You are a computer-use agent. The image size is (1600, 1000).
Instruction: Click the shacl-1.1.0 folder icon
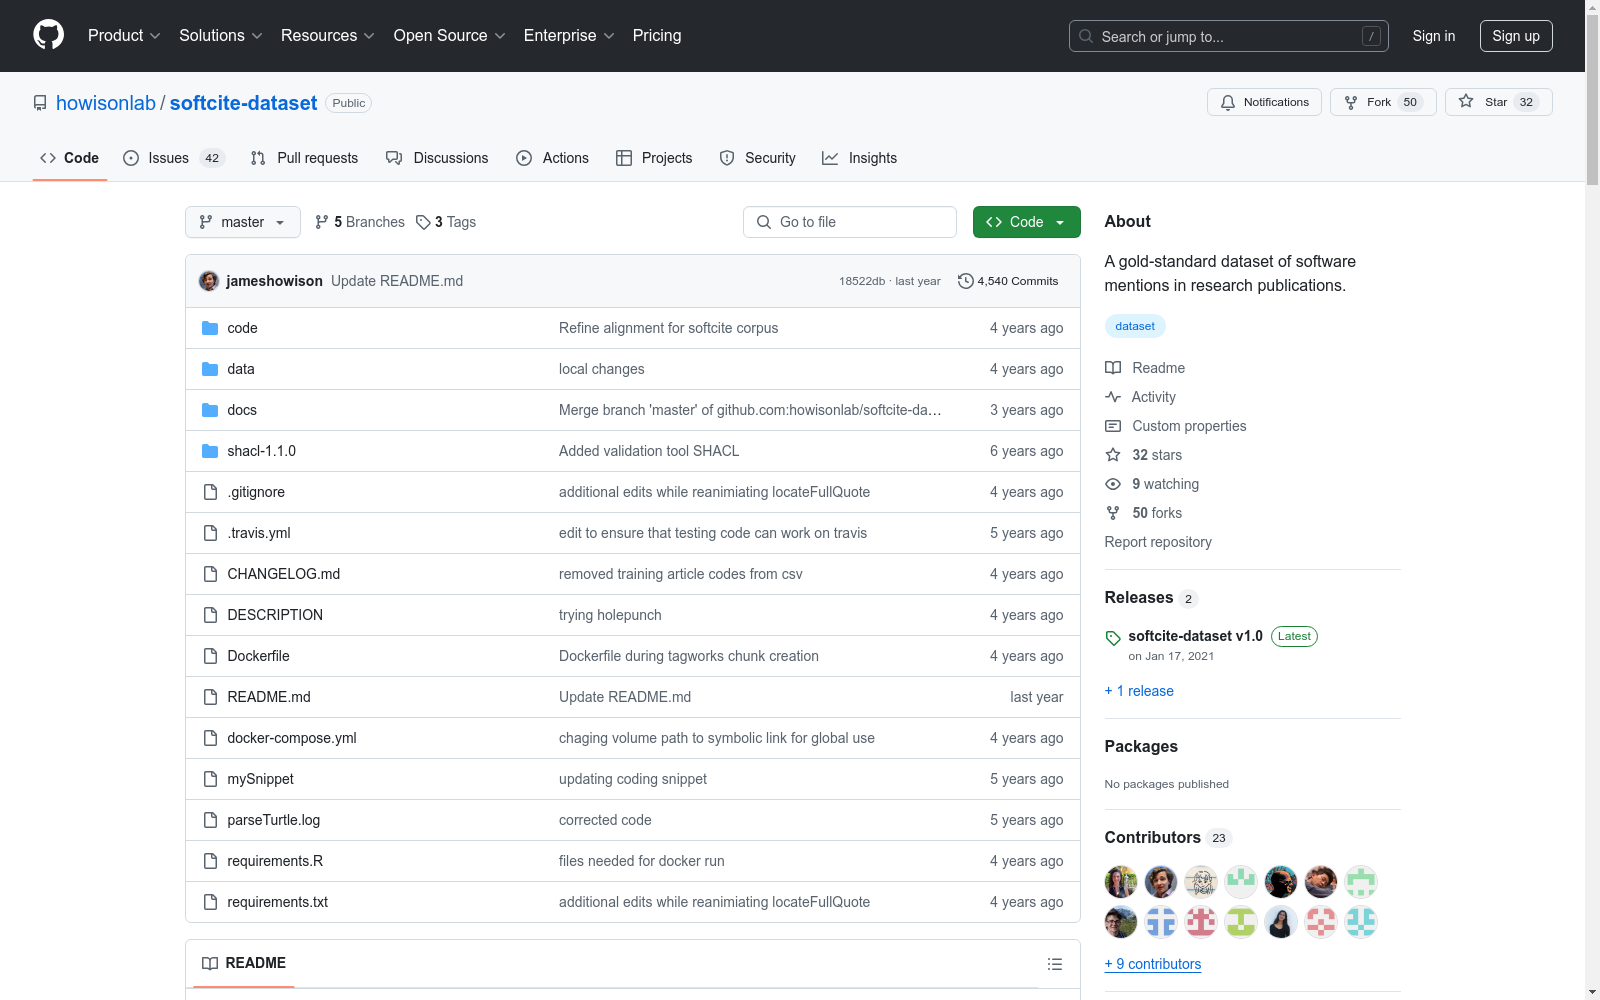pos(210,451)
